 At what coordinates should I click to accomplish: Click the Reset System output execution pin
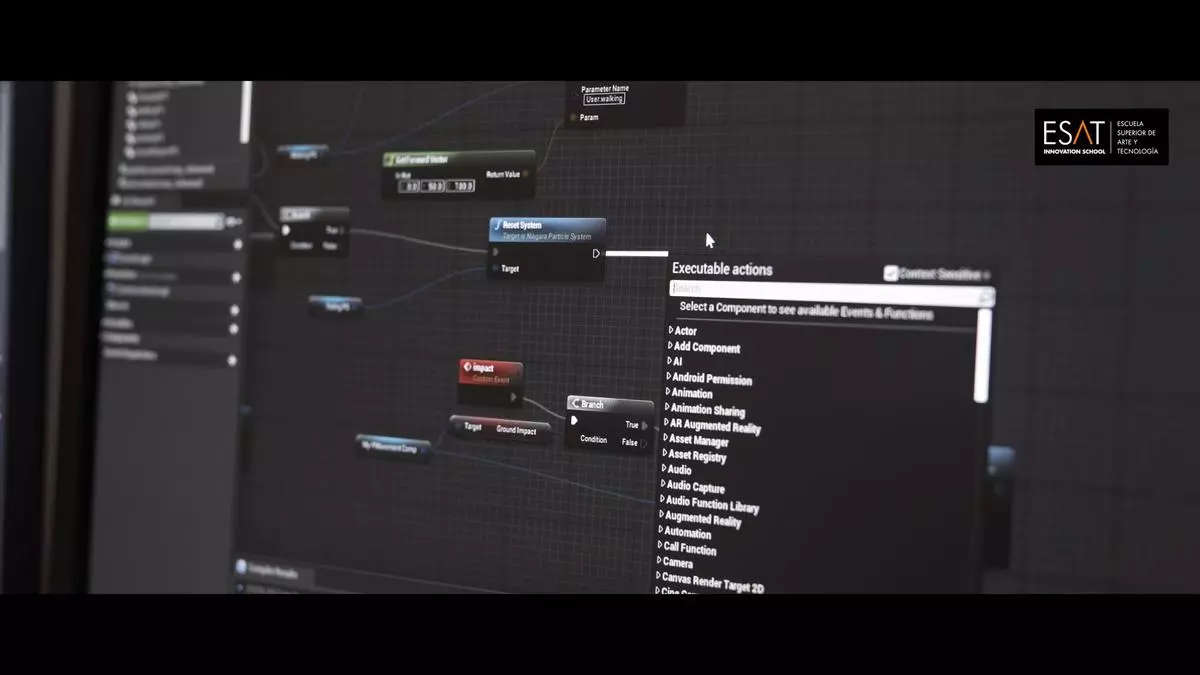[x=596, y=253]
